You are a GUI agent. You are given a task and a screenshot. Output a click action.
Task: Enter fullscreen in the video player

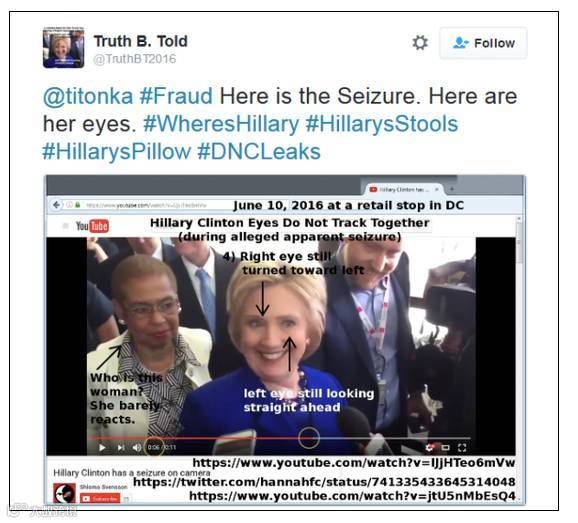point(462,447)
